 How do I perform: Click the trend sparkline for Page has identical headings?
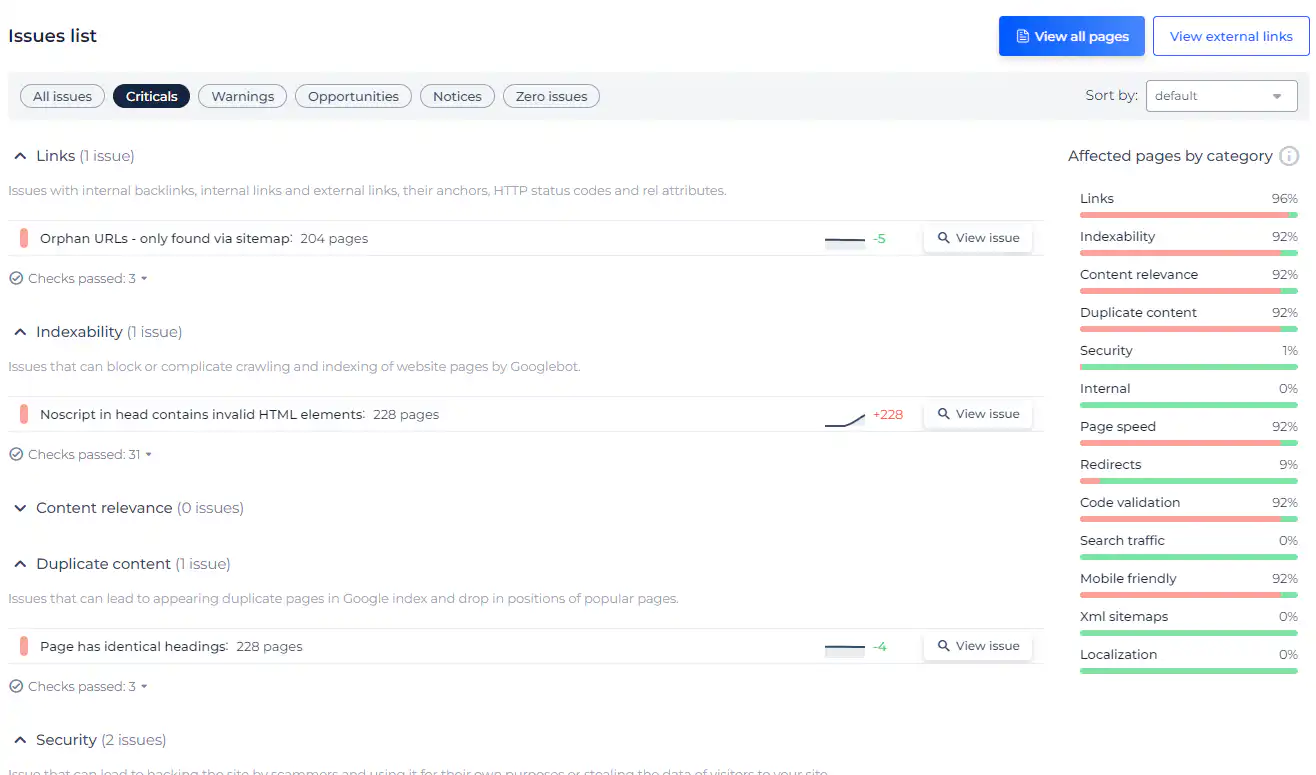point(845,647)
